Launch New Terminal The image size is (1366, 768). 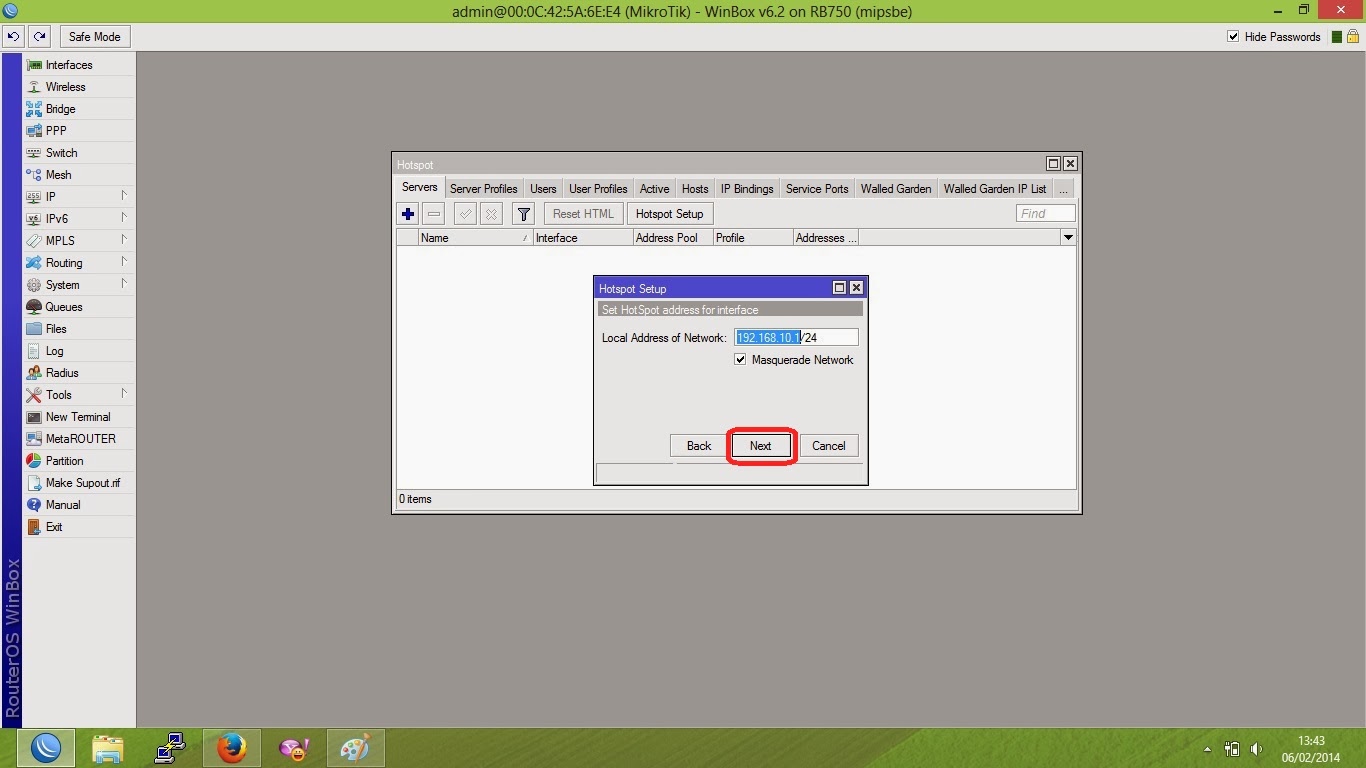point(79,417)
